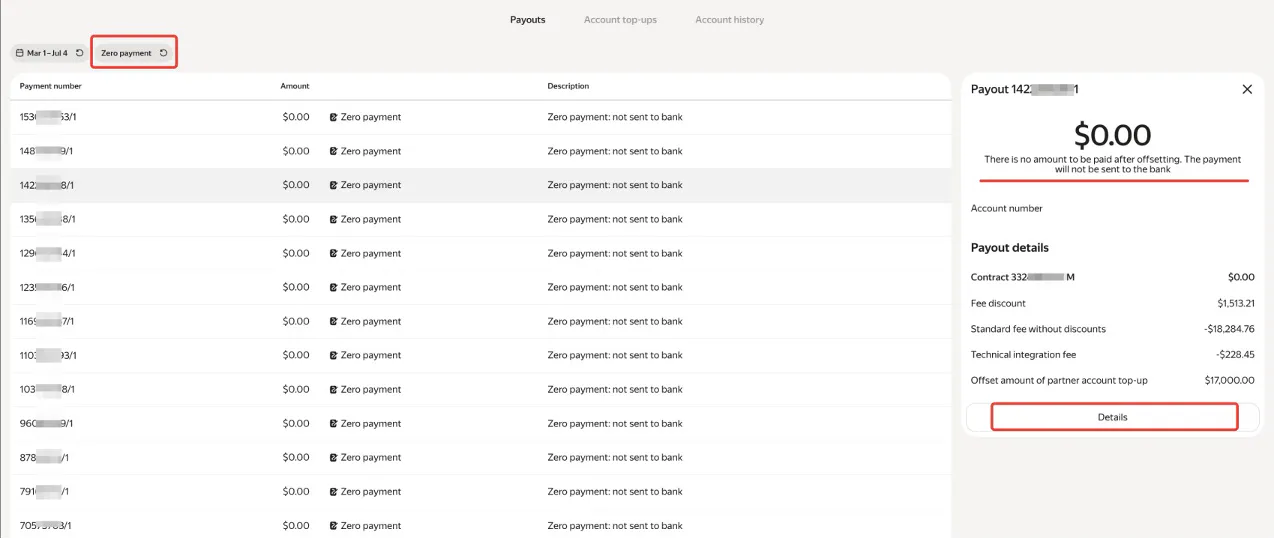Viewport: 1275px width, 539px height.
Task: Click the -$18,284.76 standard fee value
Action: point(1229,329)
